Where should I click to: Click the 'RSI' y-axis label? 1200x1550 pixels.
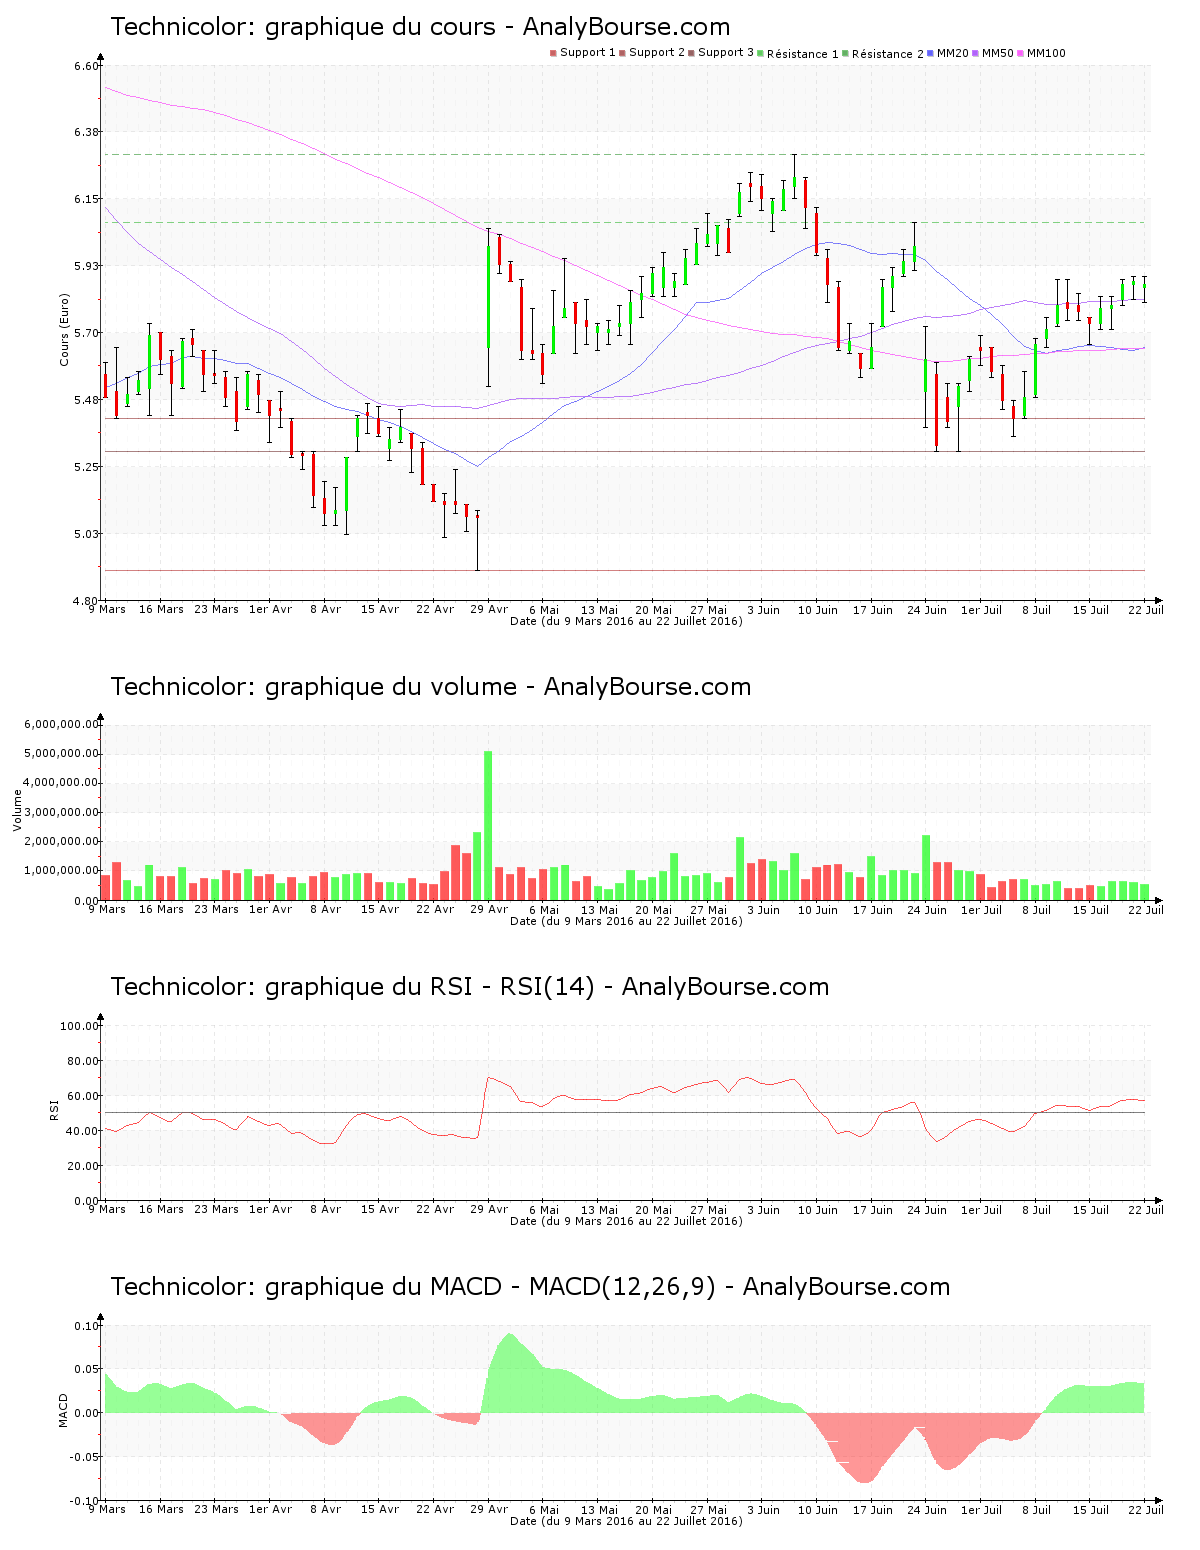(x=54, y=1110)
